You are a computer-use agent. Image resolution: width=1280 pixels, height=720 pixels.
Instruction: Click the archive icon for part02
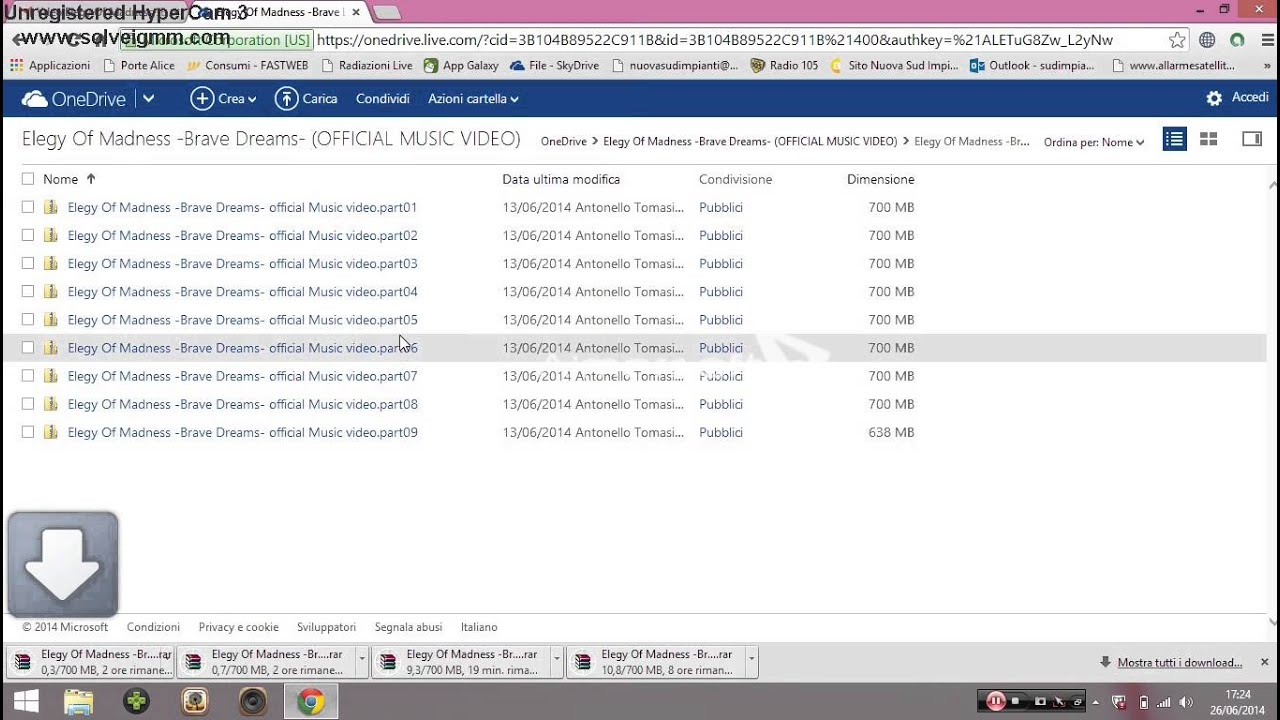[51, 235]
